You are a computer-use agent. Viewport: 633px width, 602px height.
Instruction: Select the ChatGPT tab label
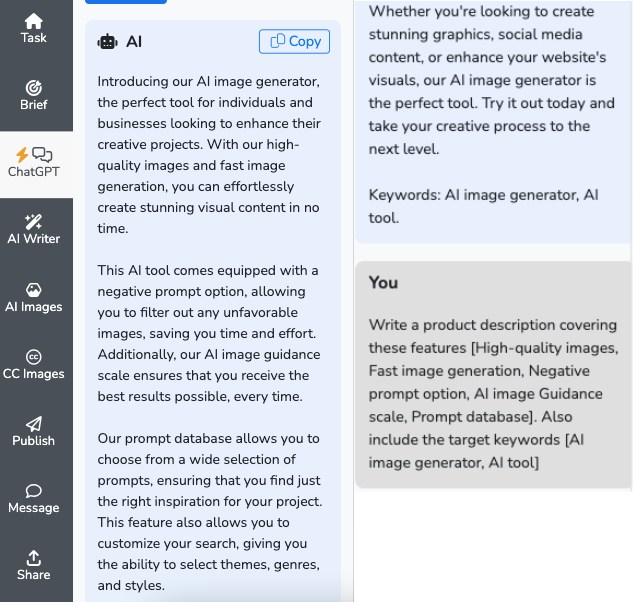34,172
